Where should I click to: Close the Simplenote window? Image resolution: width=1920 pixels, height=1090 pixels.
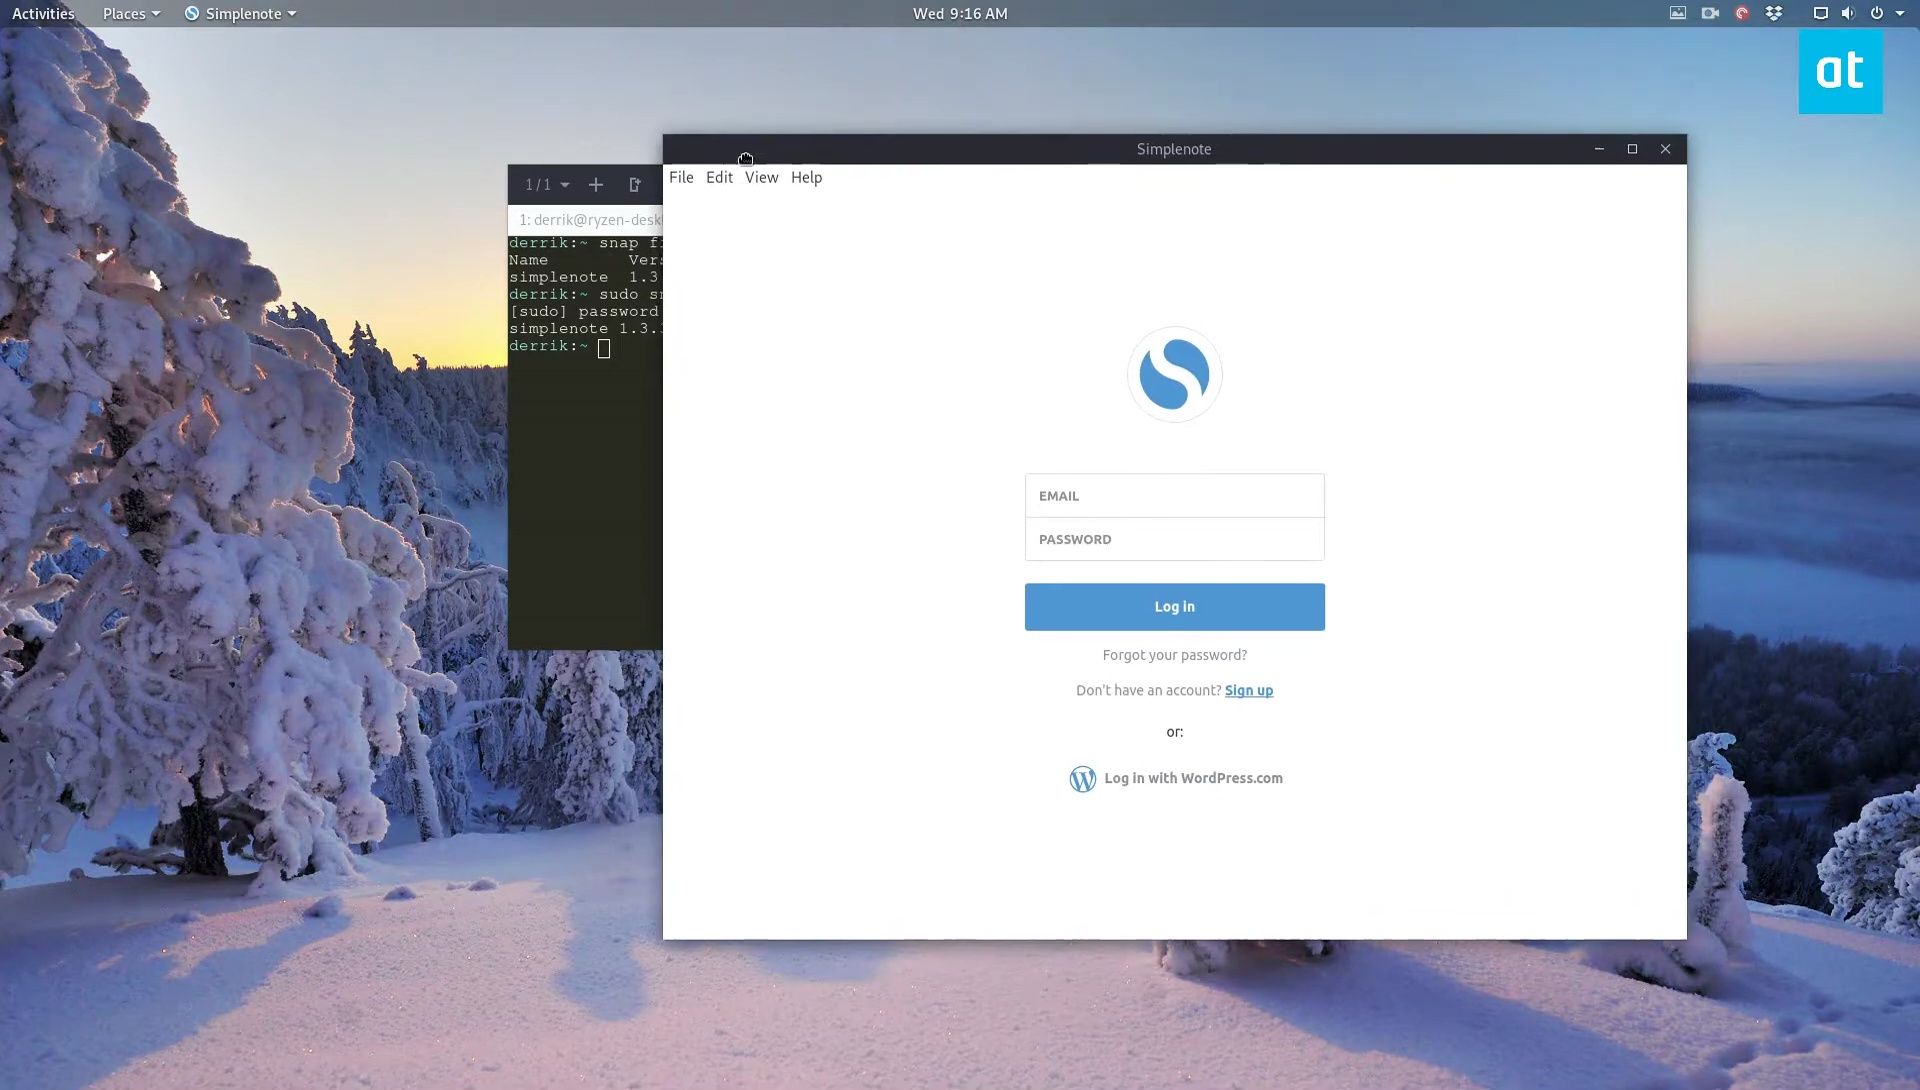[1665, 149]
